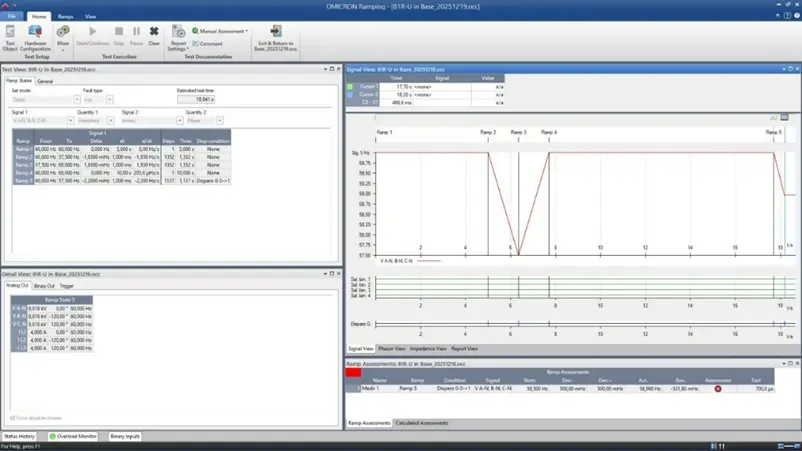Open the Ramp Assessments pane menu arrow
This screenshot has height=451, width=802.
(x=784, y=364)
